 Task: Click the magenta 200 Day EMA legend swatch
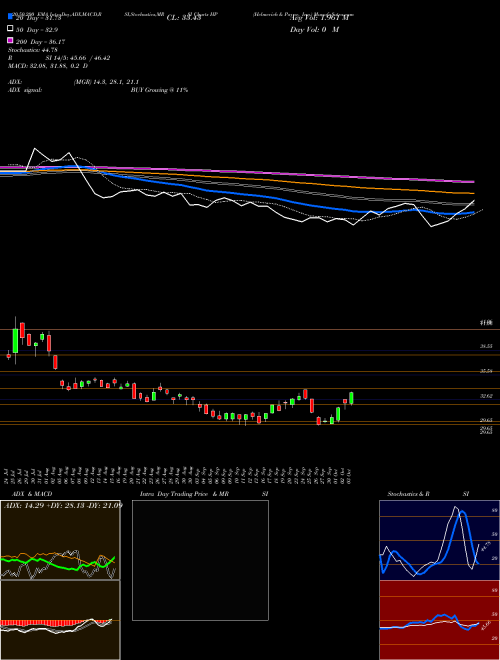pyautogui.click(x=11, y=40)
